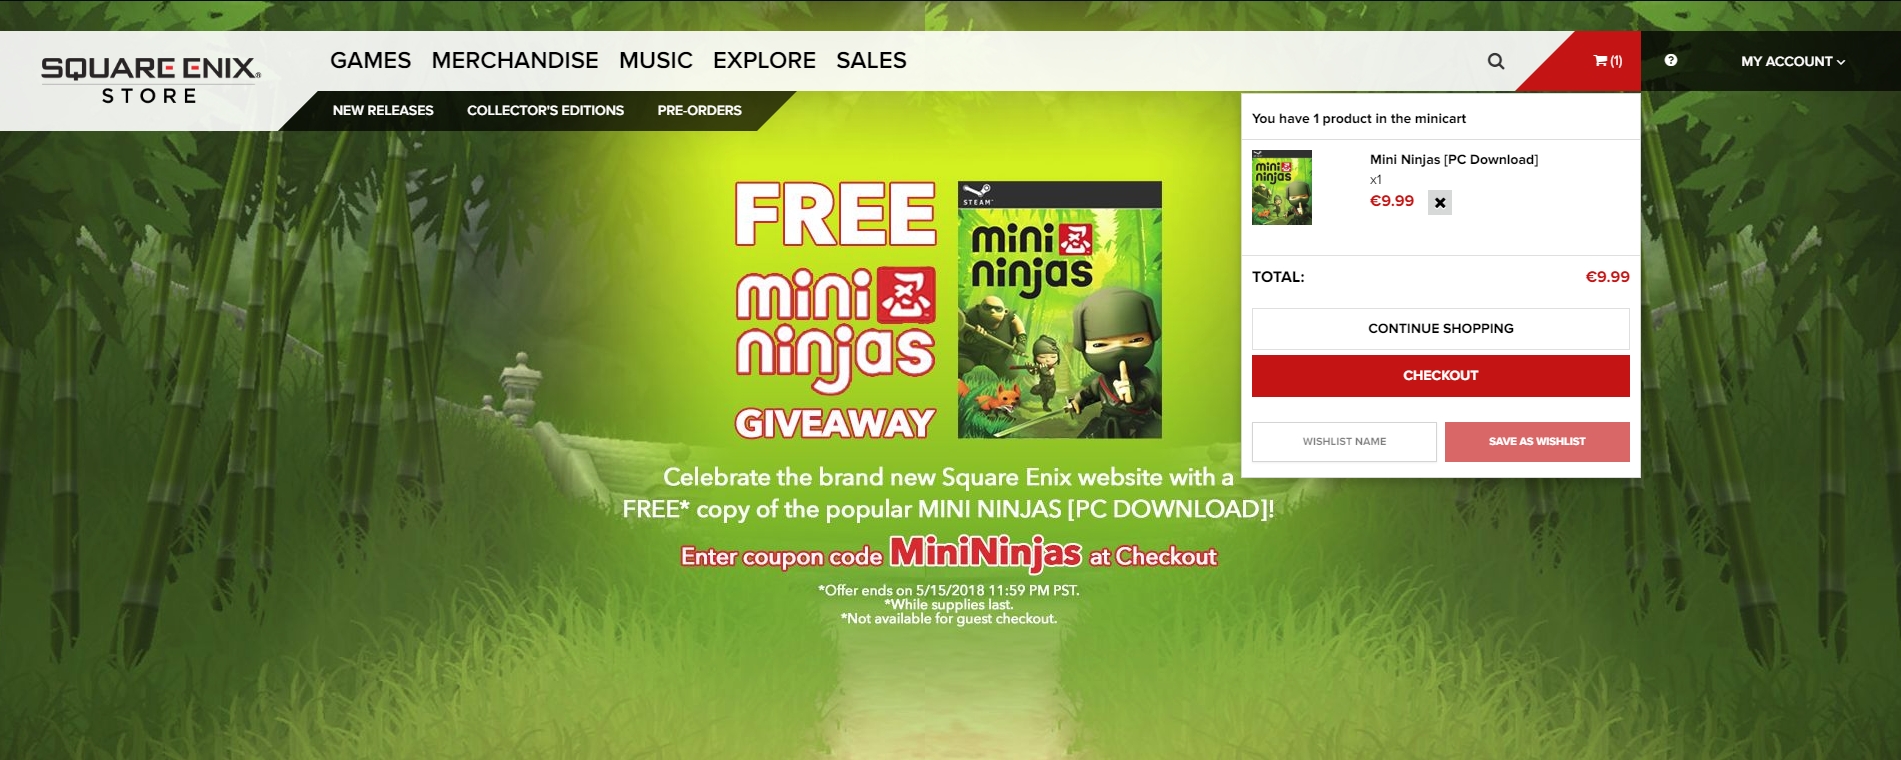The width and height of the screenshot is (1901, 760).
Task: Open the New Releases tab
Action: click(x=383, y=110)
